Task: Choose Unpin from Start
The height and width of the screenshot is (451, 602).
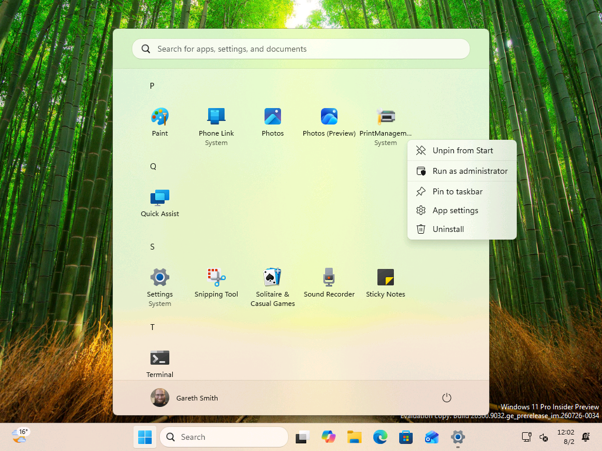Action: tap(462, 150)
